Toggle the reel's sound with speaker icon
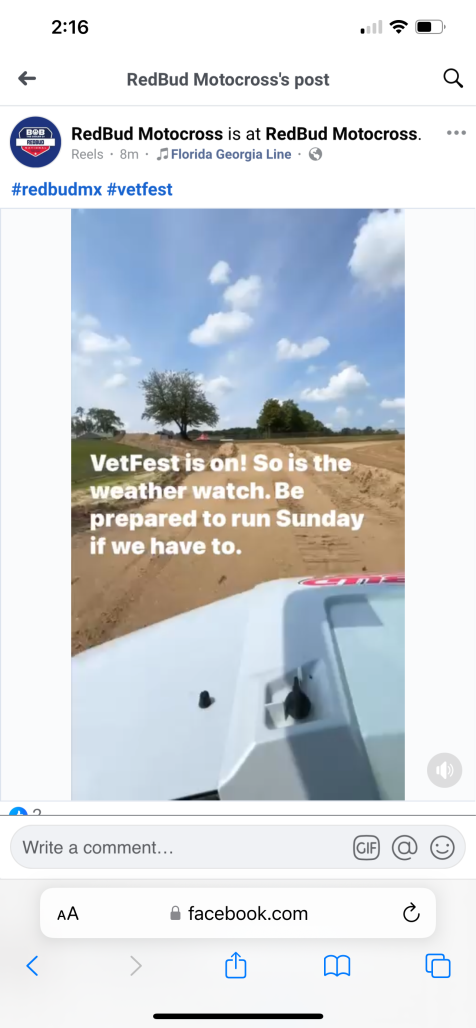 (x=445, y=770)
